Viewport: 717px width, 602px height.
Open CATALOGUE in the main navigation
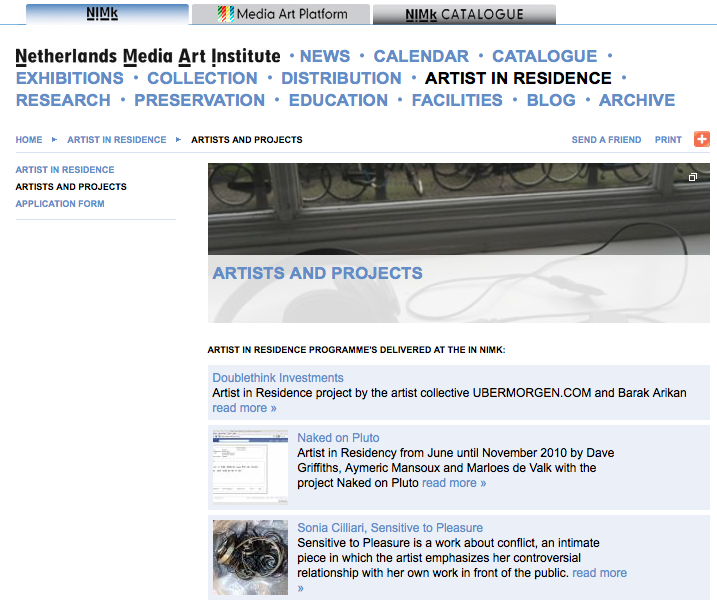click(544, 56)
